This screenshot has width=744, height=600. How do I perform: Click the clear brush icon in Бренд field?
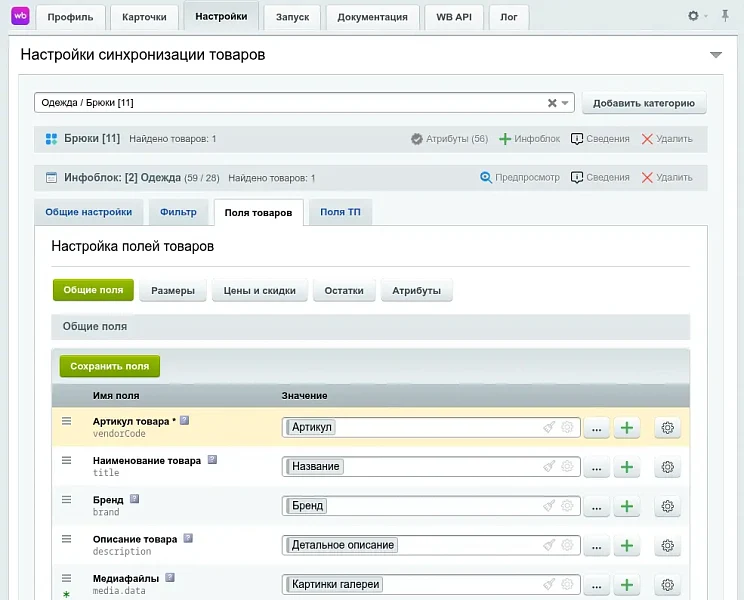tap(549, 506)
